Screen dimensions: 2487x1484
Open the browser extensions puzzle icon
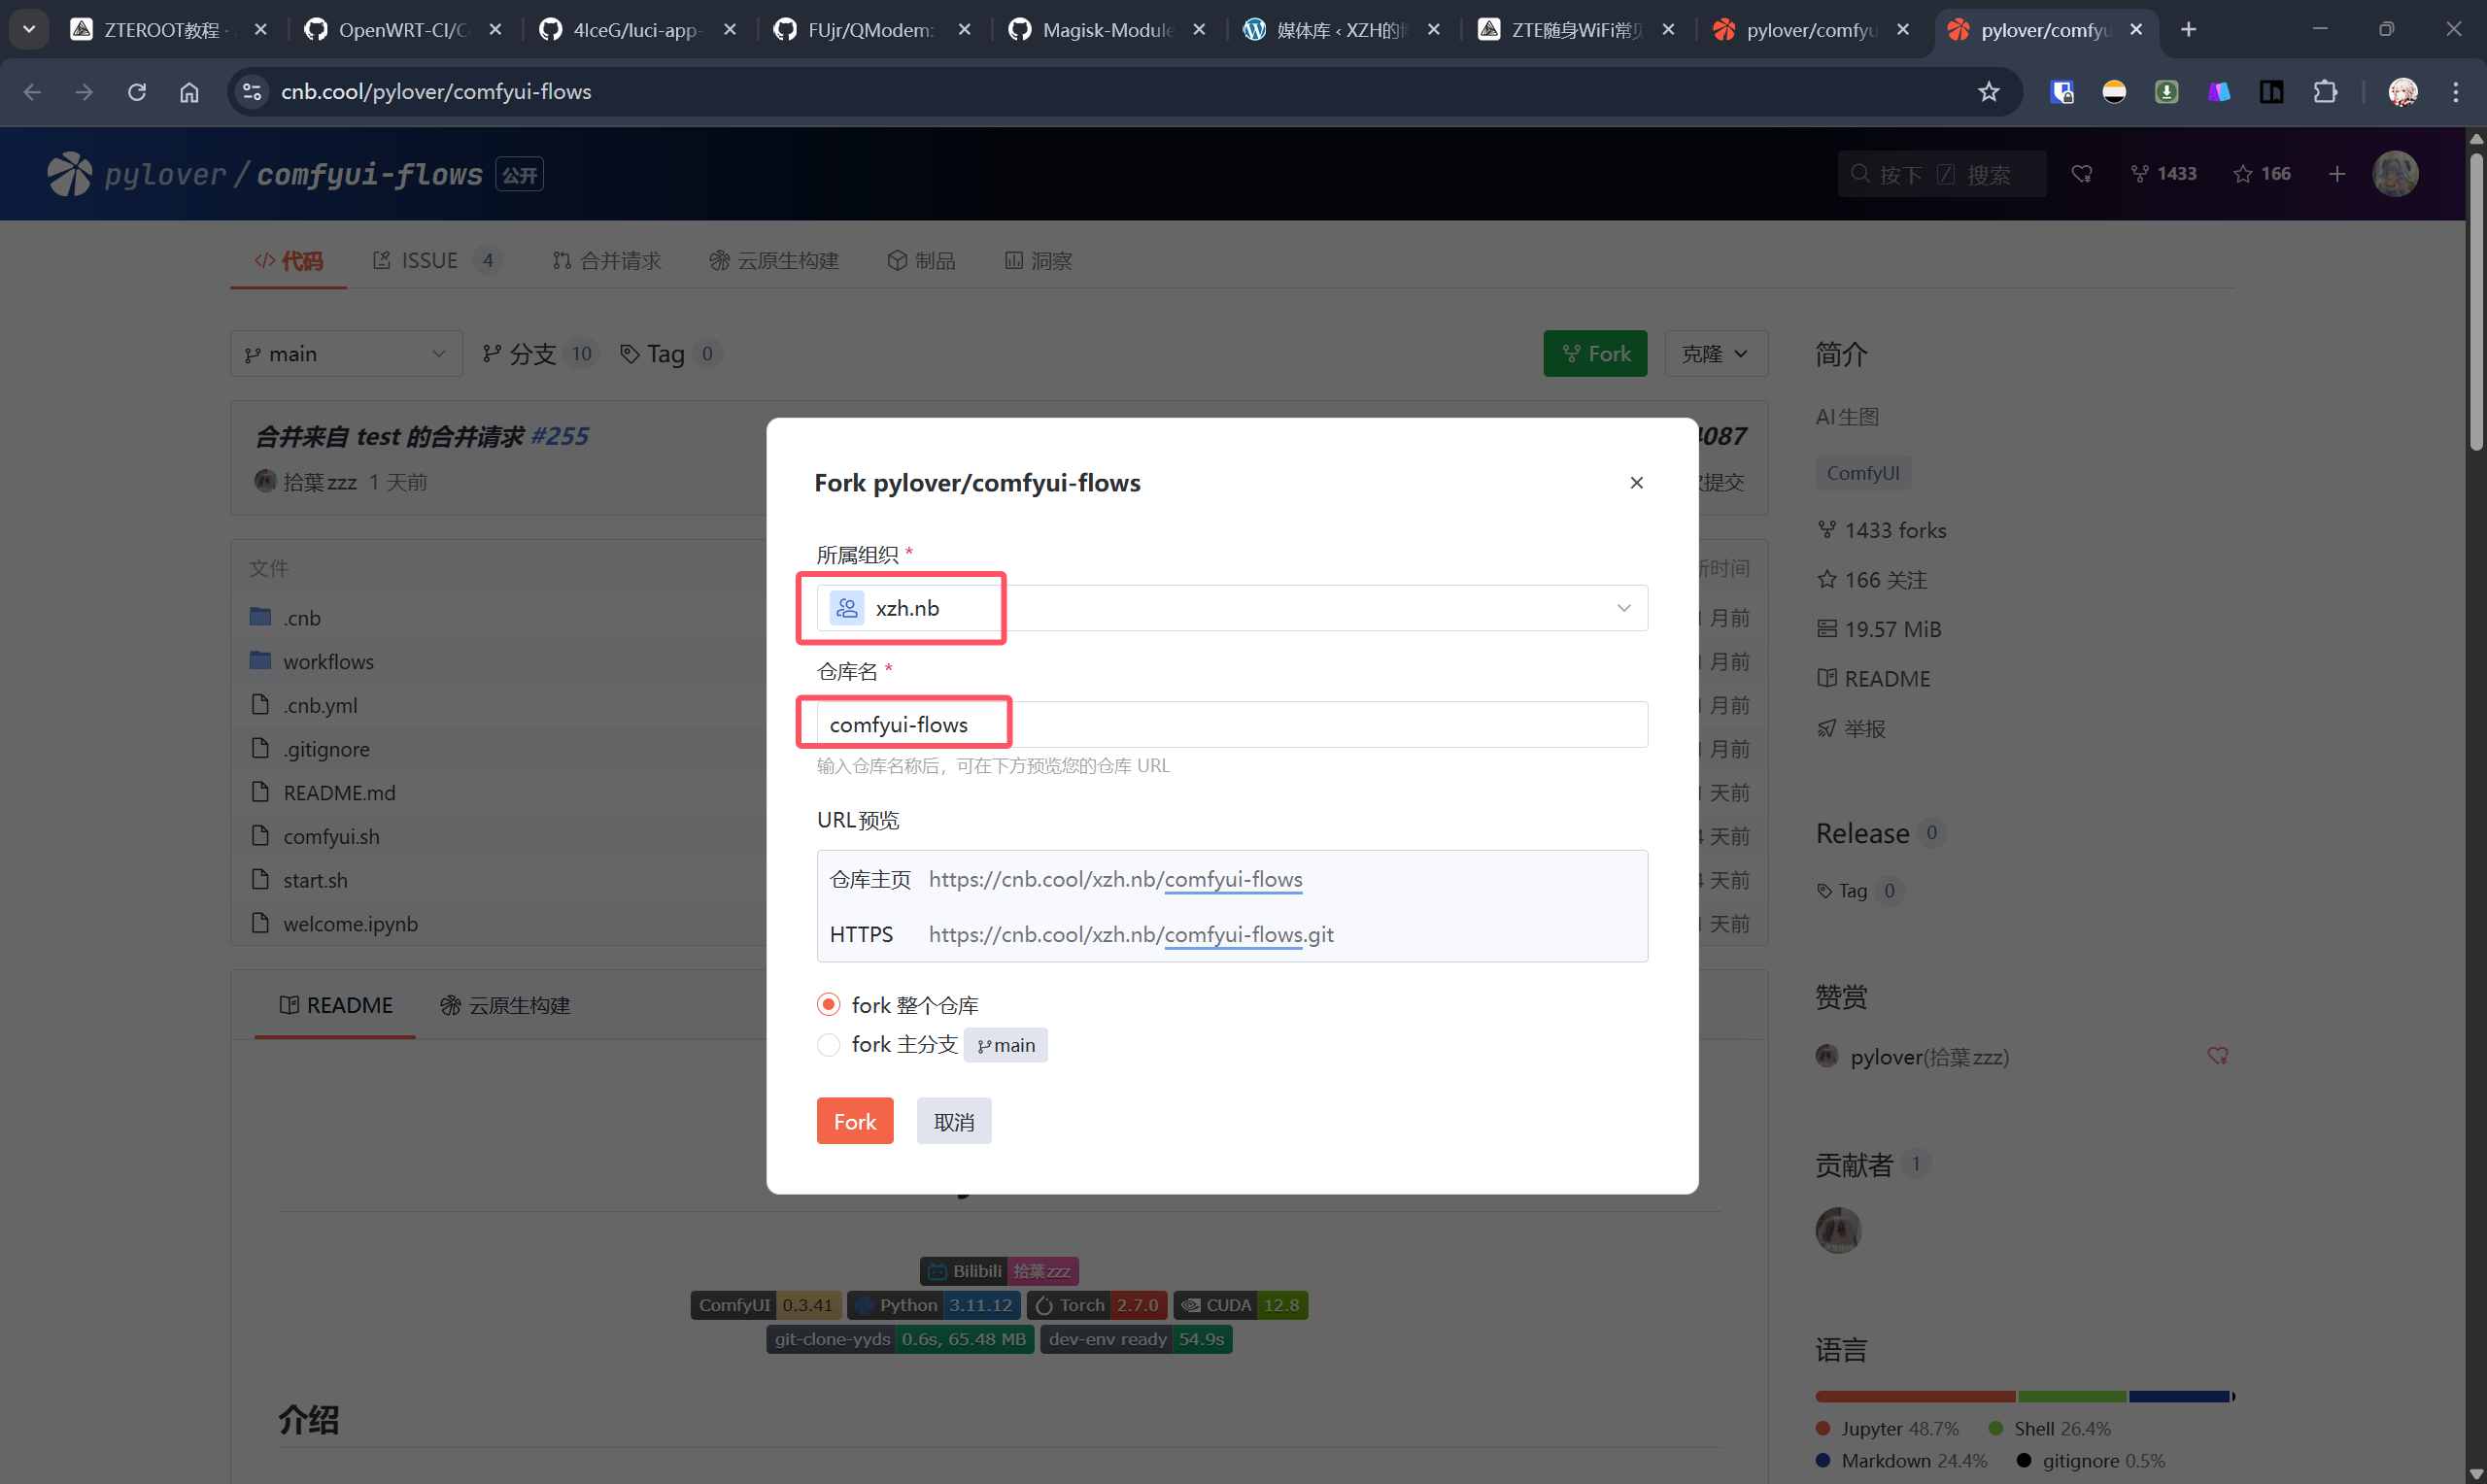click(2325, 92)
